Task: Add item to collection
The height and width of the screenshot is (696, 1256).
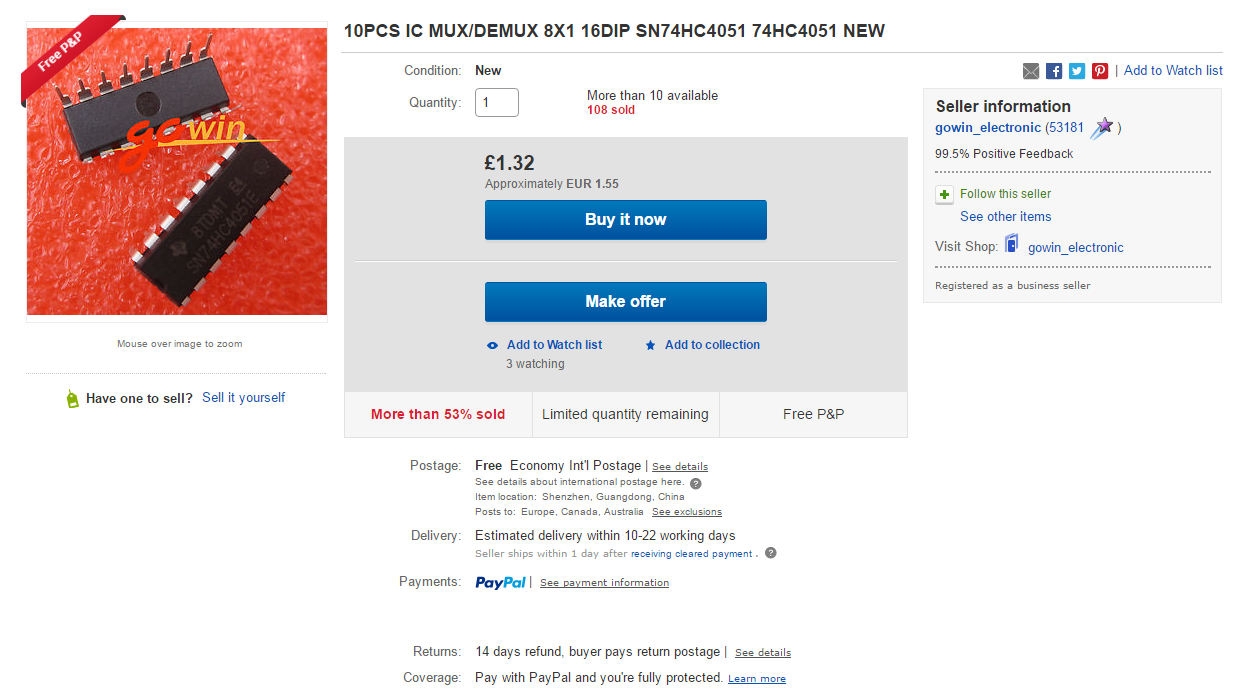Action: click(x=712, y=345)
